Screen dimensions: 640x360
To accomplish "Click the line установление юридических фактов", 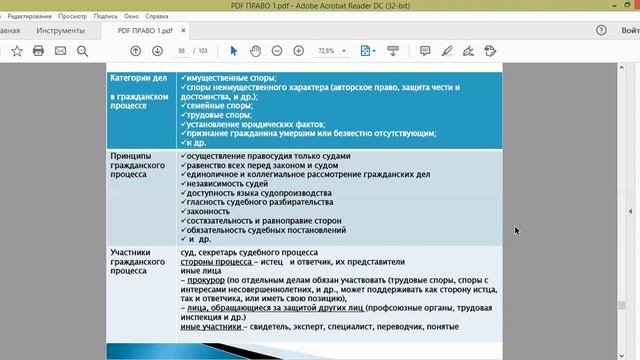I will click(253, 124).
